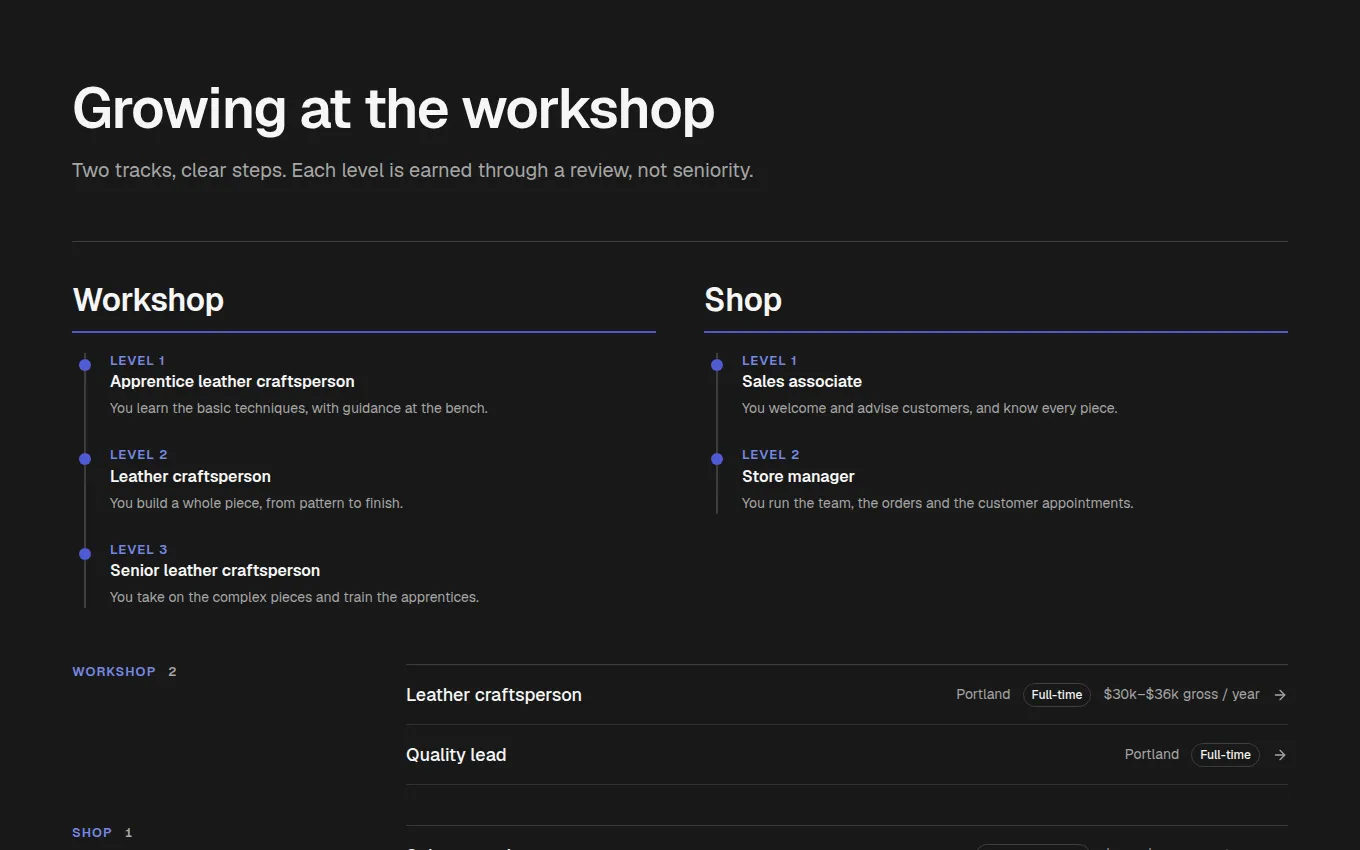1360x850 pixels.
Task: Click the 'Leather craftsperson' Level 2 title
Action: tap(190, 477)
